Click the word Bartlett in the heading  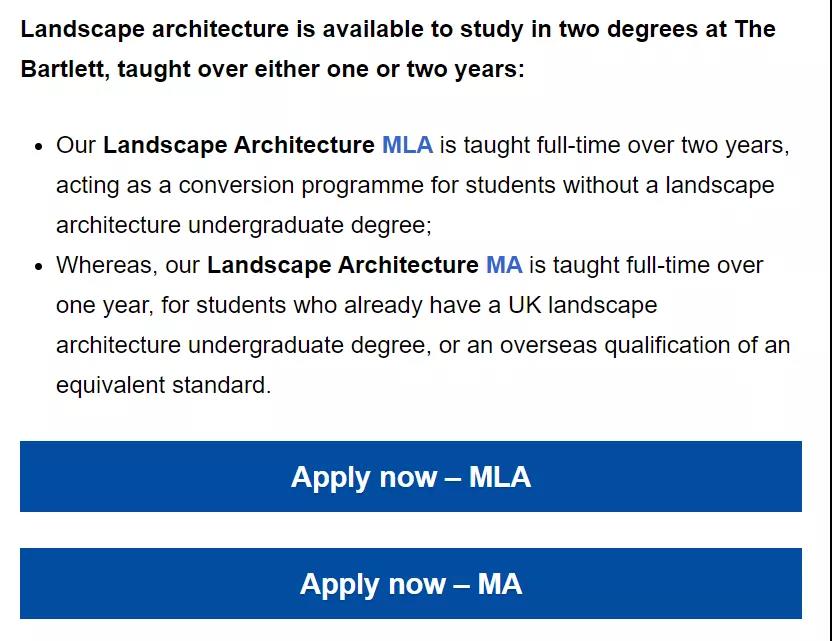[62, 69]
